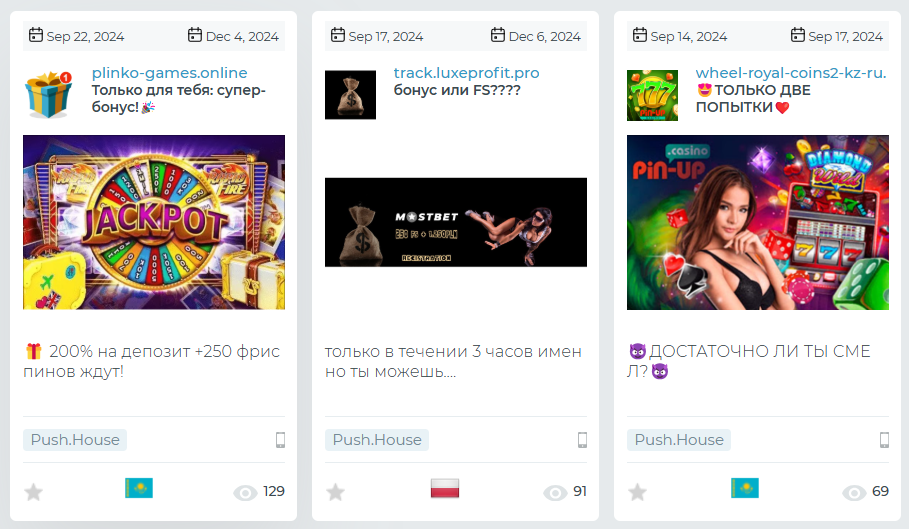Image resolution: width=909 pixels, height=529 pixels.
Task: Click Kazakhstan flag on the Pin-Up card
Action: click(745, 488)
